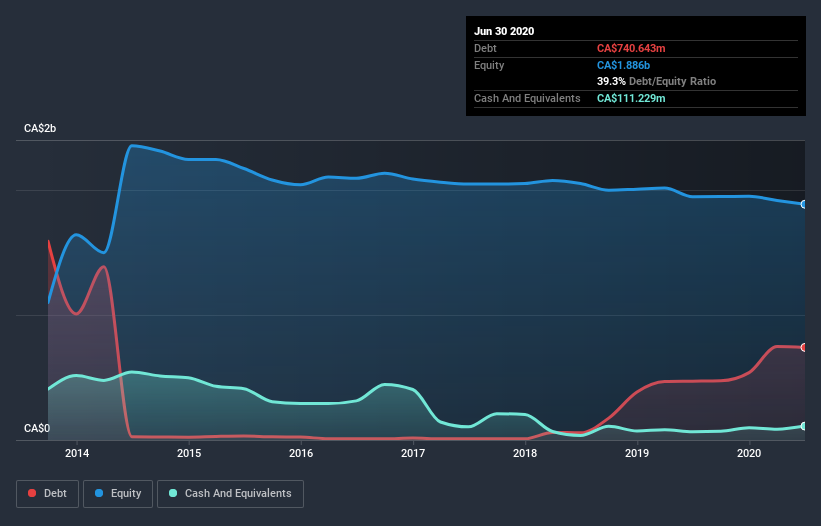Click the Jun 30 2020 tooltip header
The width and height of the screenshot is (821, 526).
tap(504, 31)
